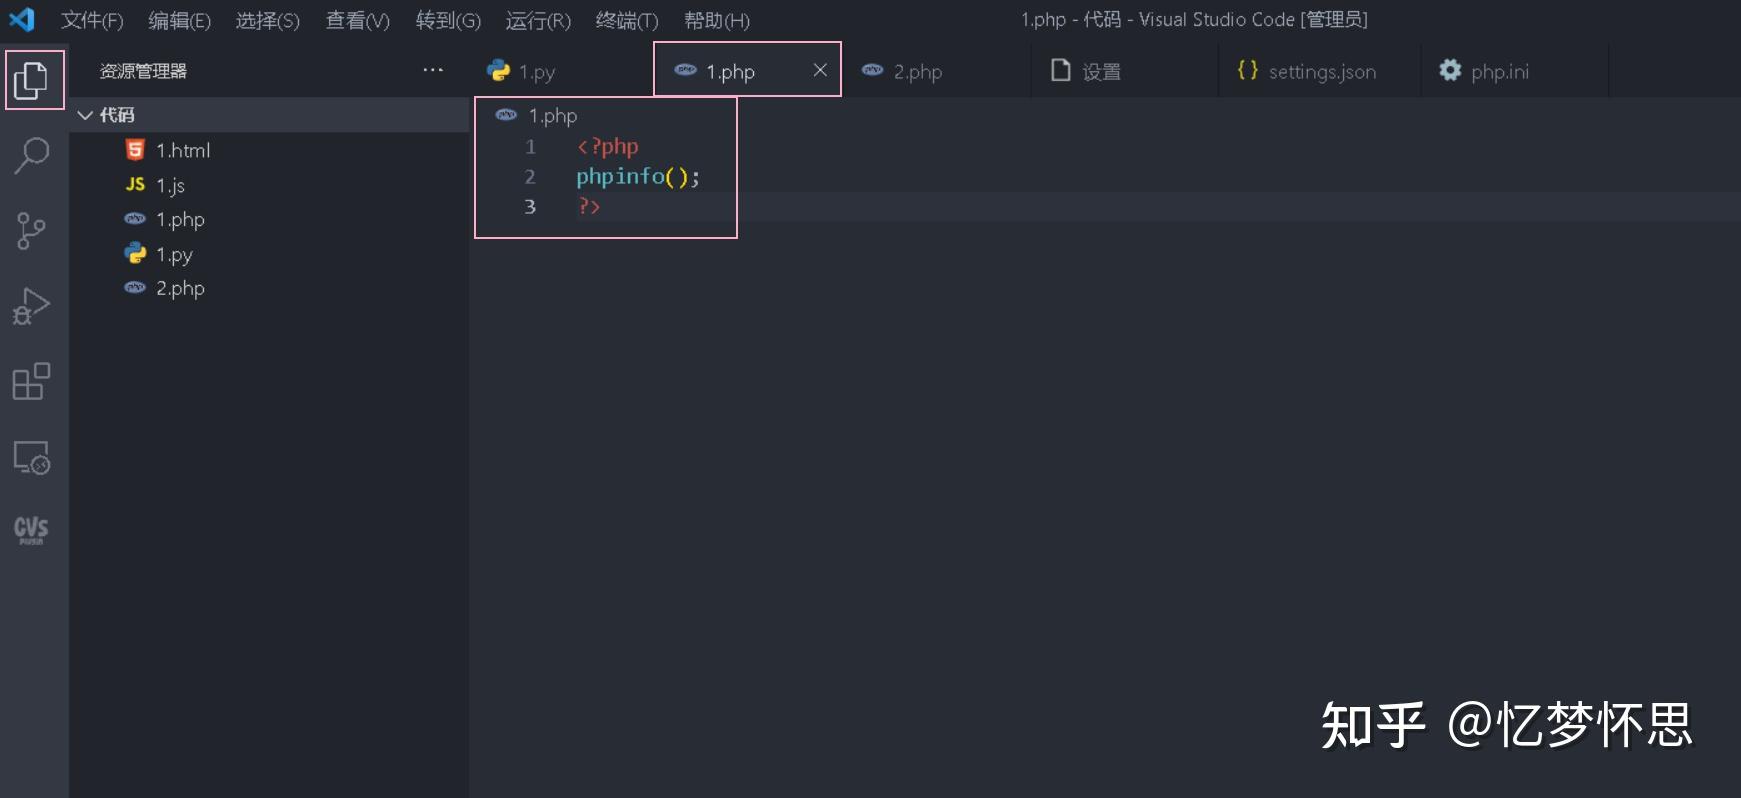The image size is (1741, 798).
Task: Open the Explorer more actions menu
Action: [433, 69]
